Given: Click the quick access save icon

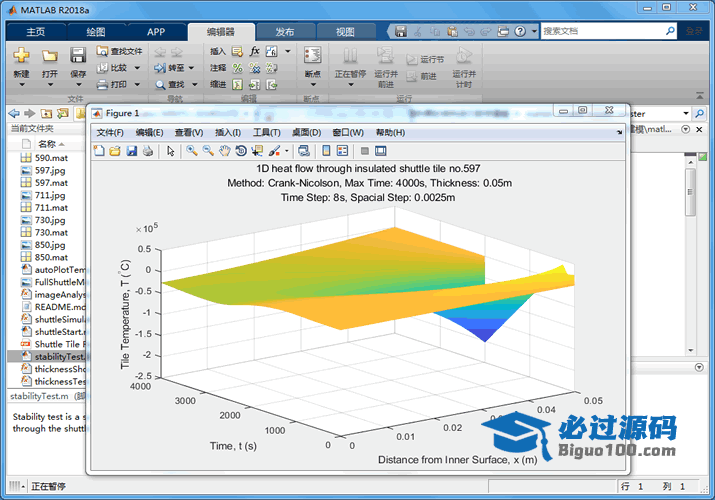Looking at the screenshot, I should 401,31.
